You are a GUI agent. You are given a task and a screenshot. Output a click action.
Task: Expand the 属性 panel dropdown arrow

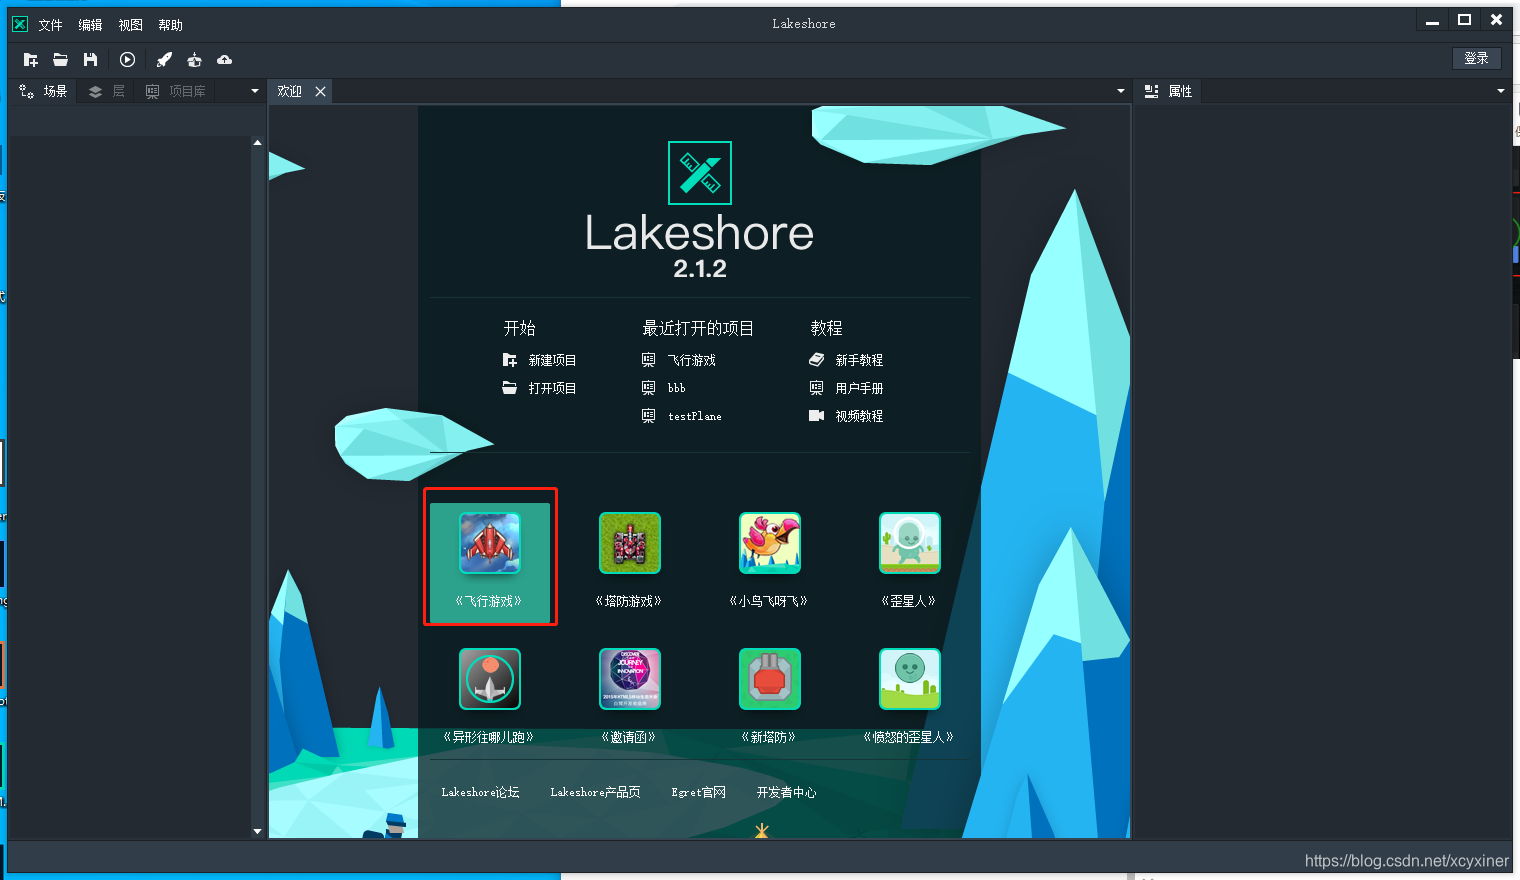[x=1501, y=91]
